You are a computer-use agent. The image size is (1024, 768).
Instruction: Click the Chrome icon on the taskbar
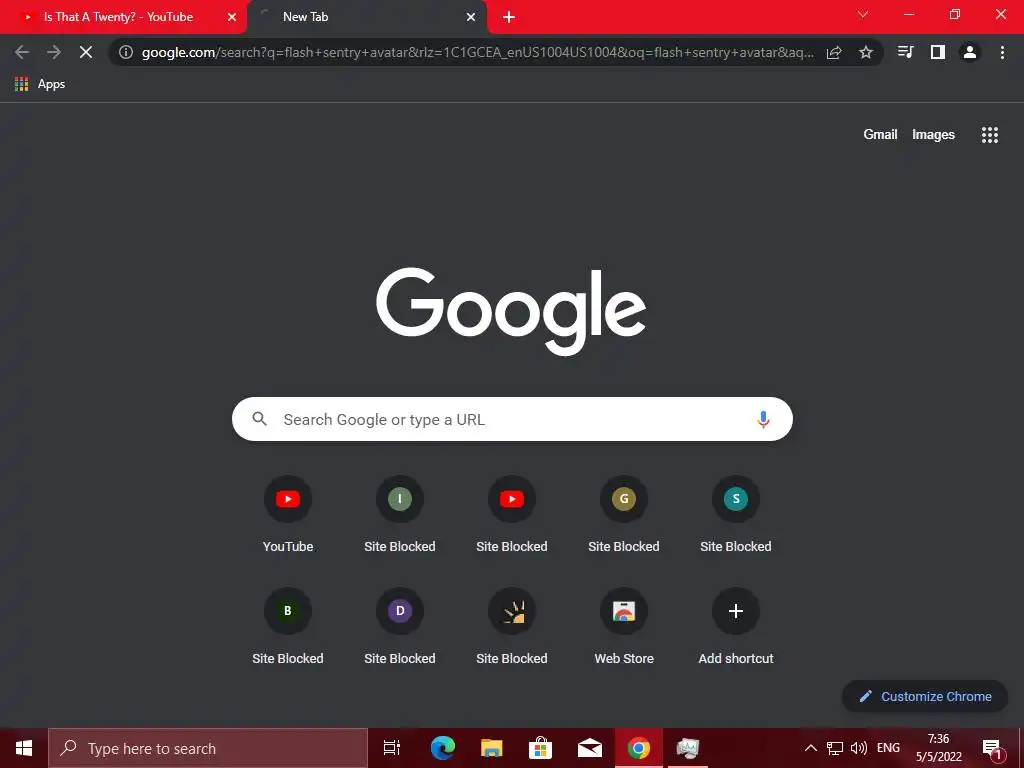click(639, 748)
